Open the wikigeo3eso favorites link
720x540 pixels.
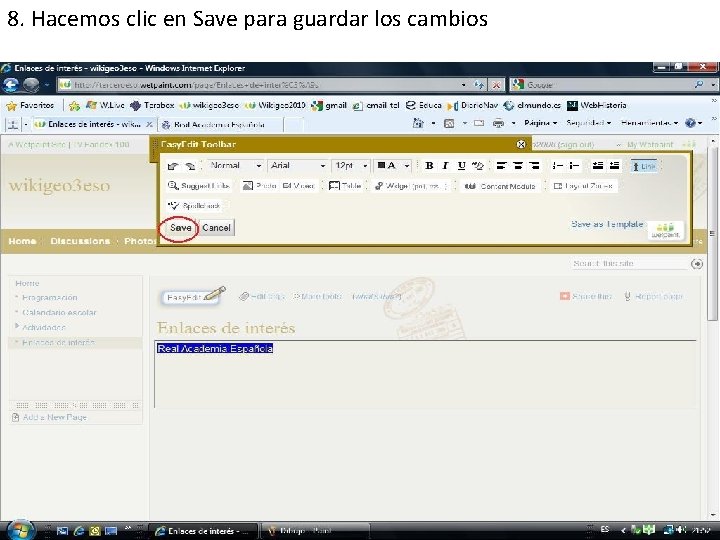click(209, 106)
